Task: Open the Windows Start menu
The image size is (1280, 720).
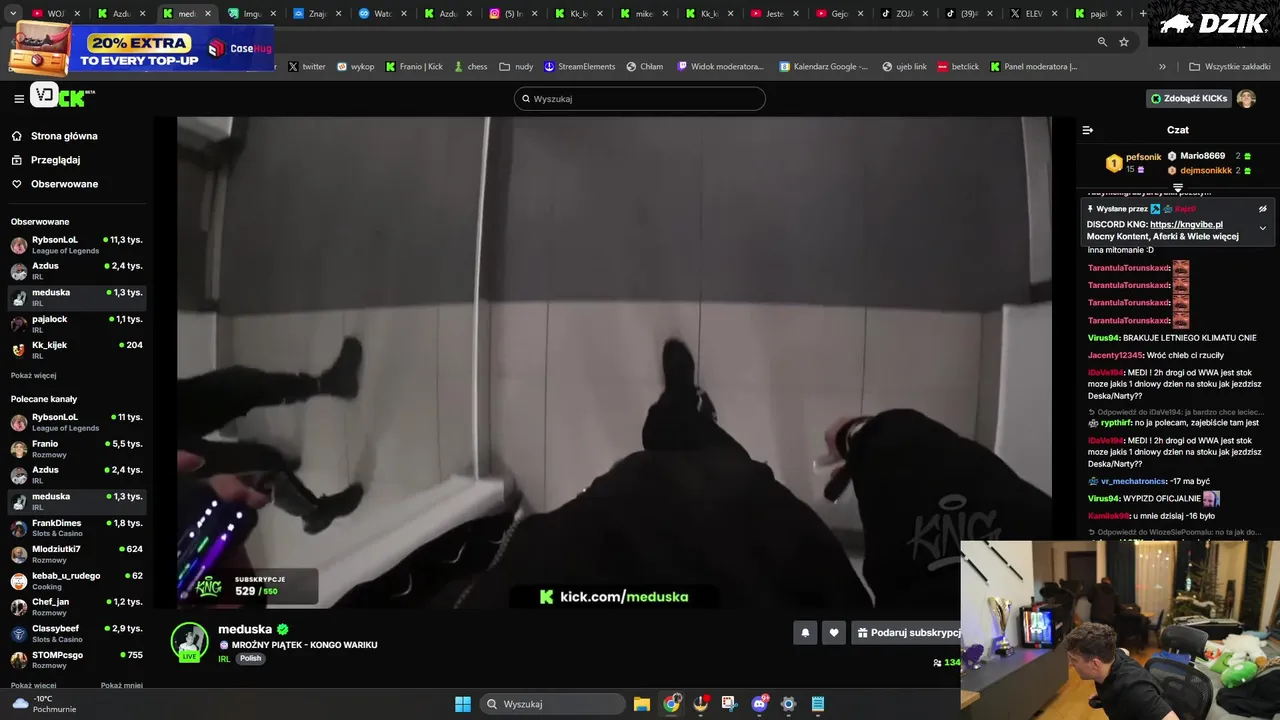Action: [x=463, y=704]
